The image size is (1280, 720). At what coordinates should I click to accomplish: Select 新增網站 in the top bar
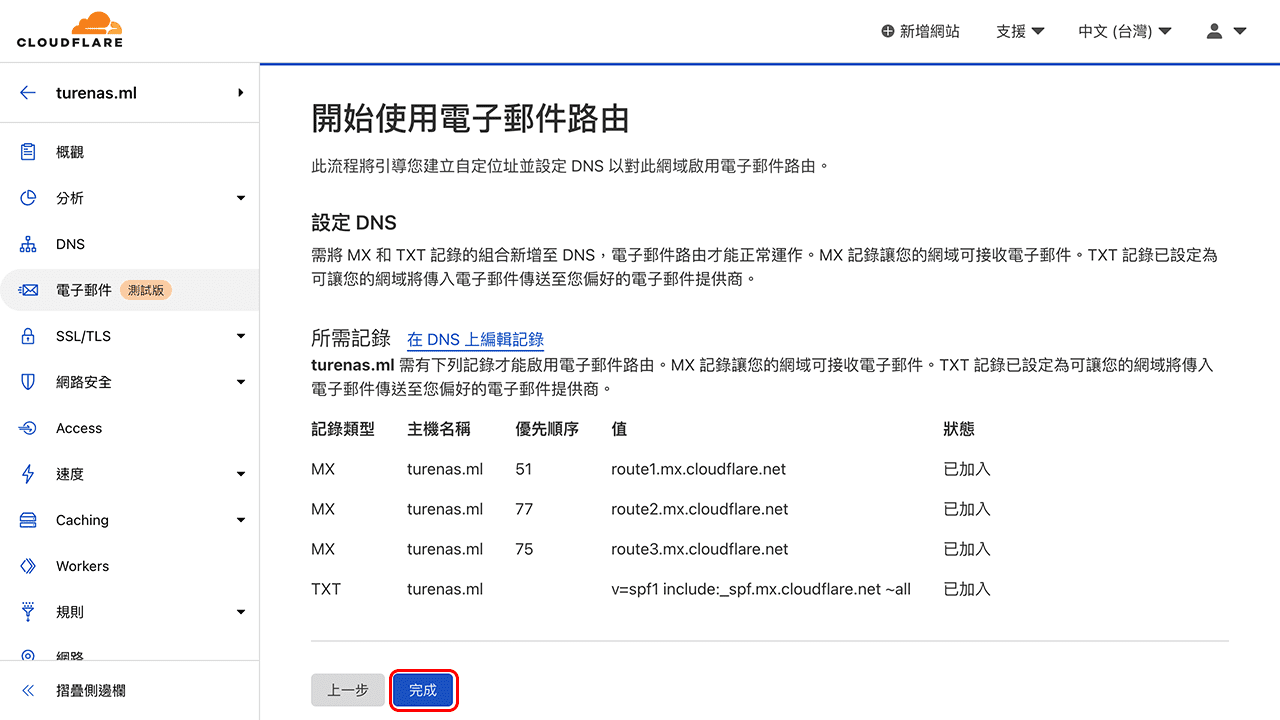[920, 31]
